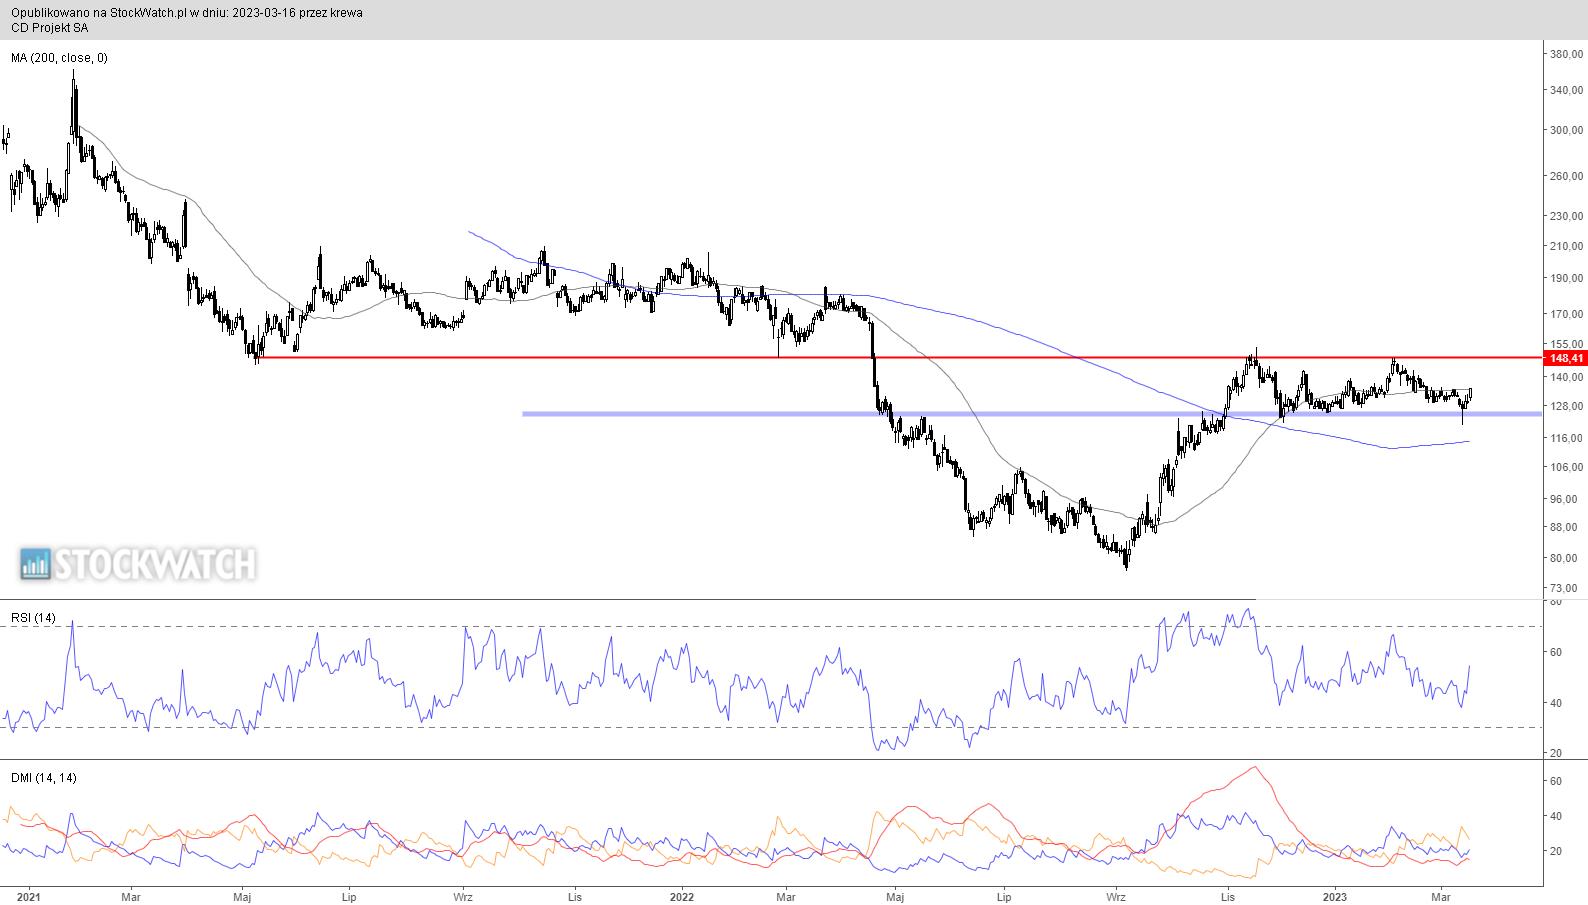Click the CD Projekt SA title text
The width and height of the screenshot is (1588, 905).
(50, 28)
